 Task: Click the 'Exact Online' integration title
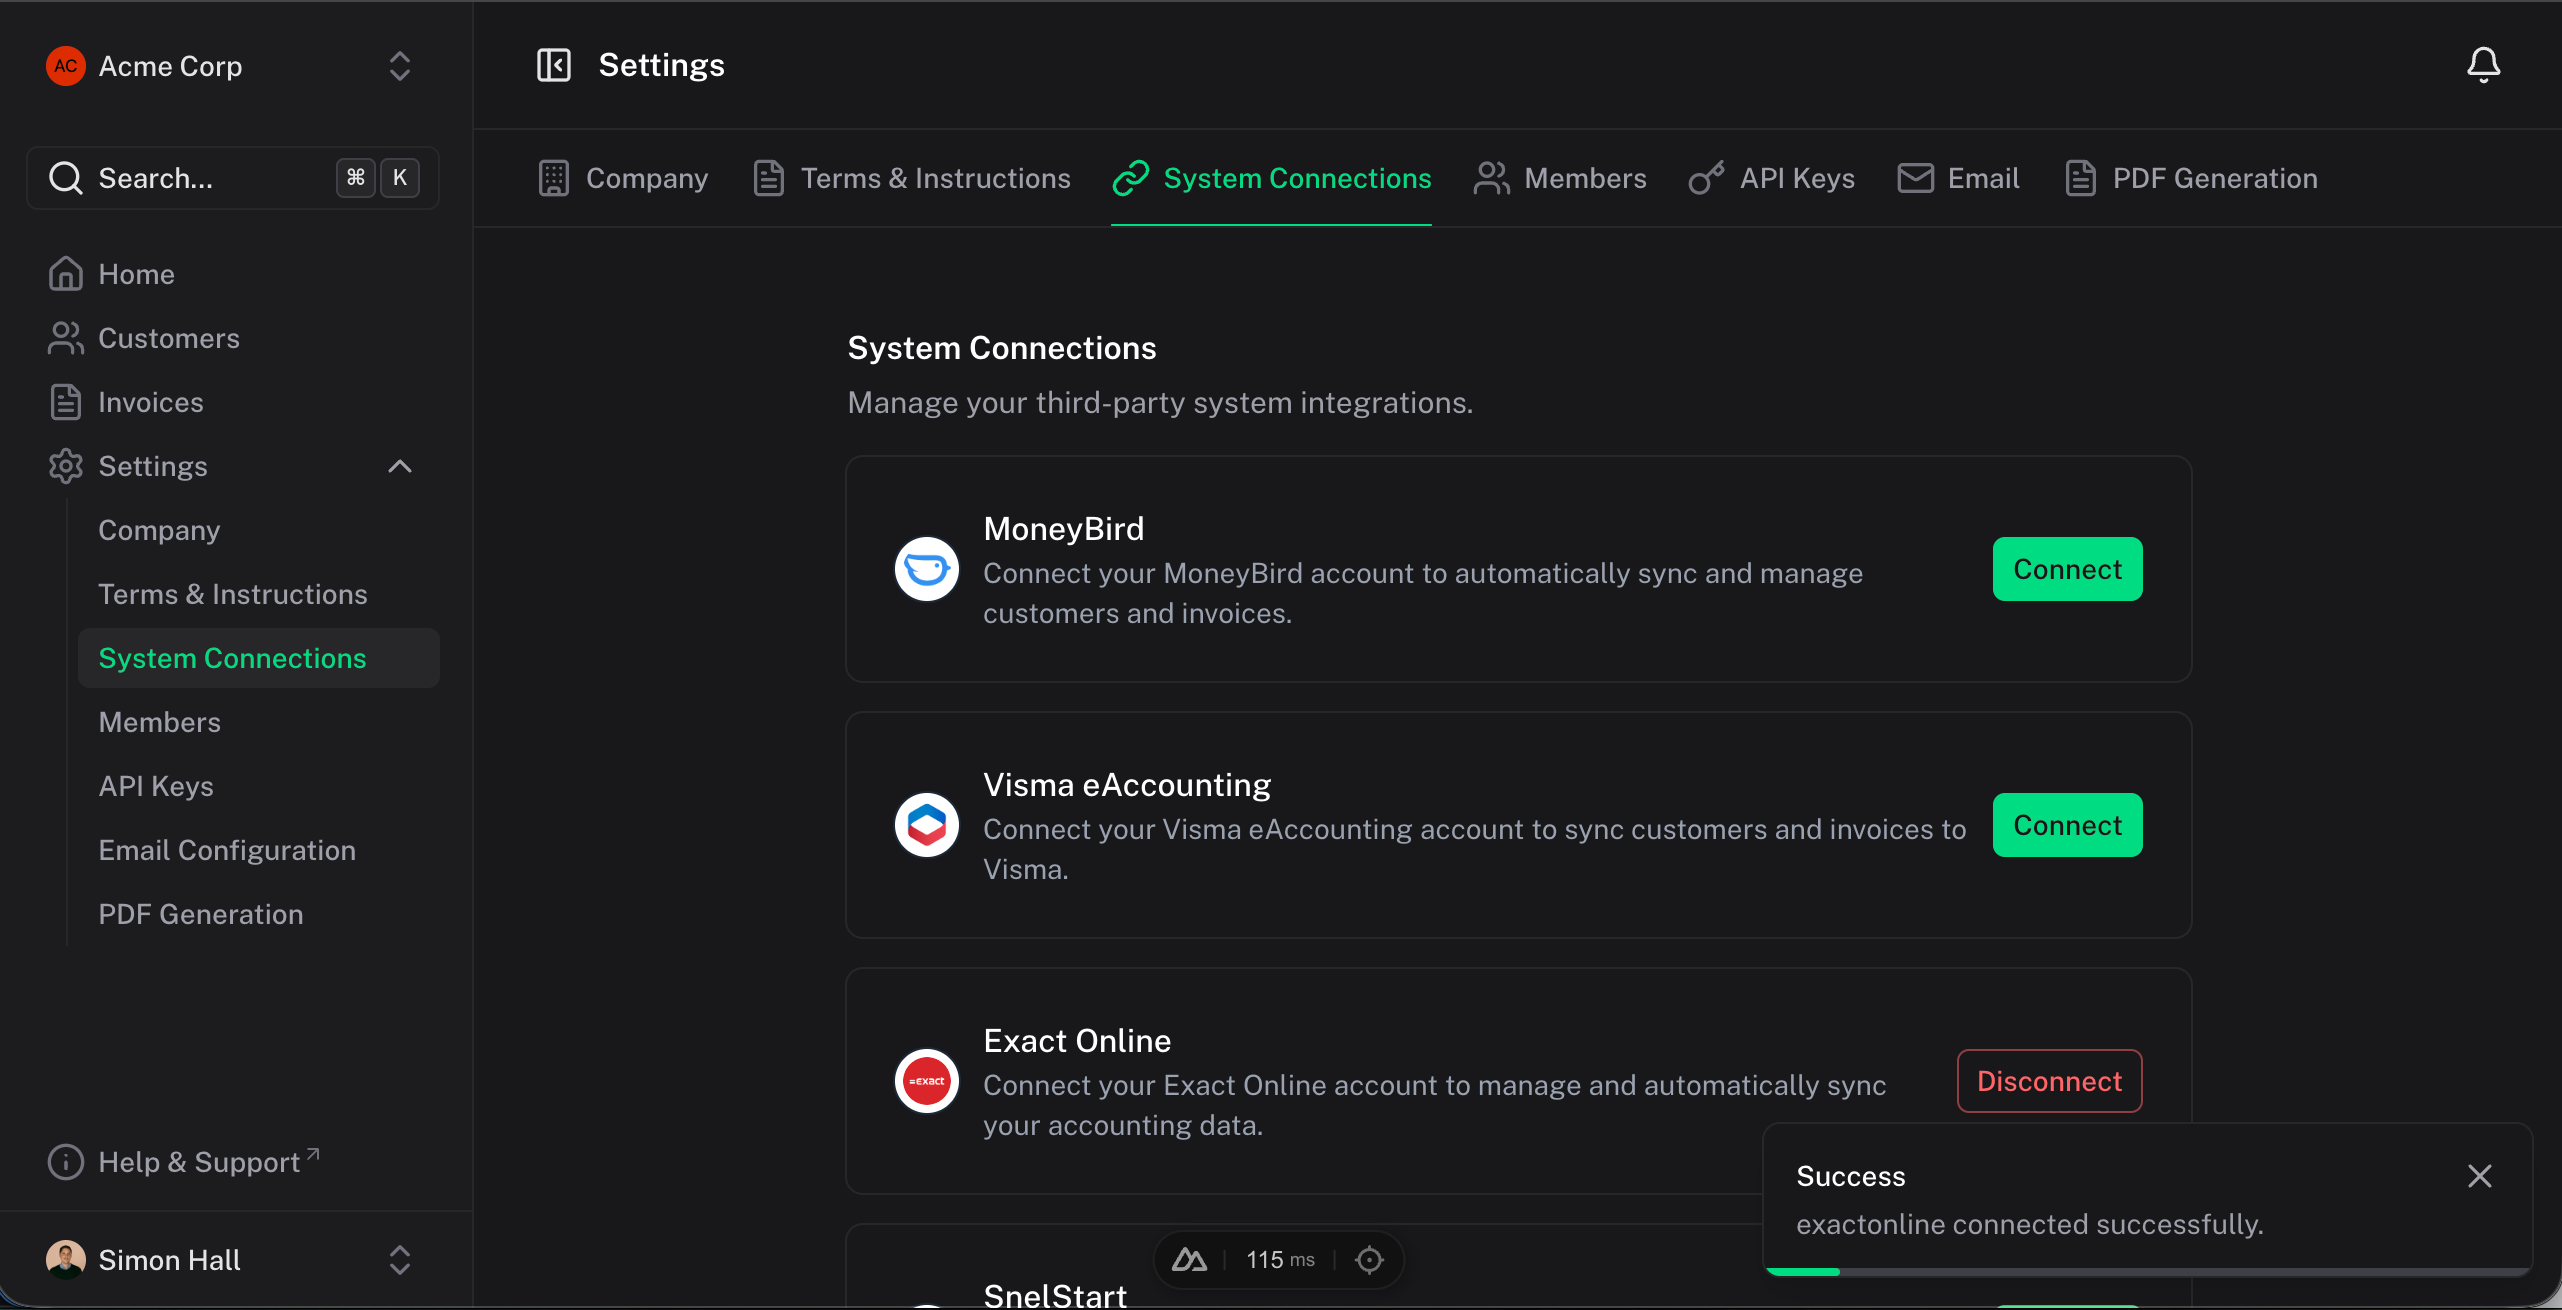coord(1077,1041)
